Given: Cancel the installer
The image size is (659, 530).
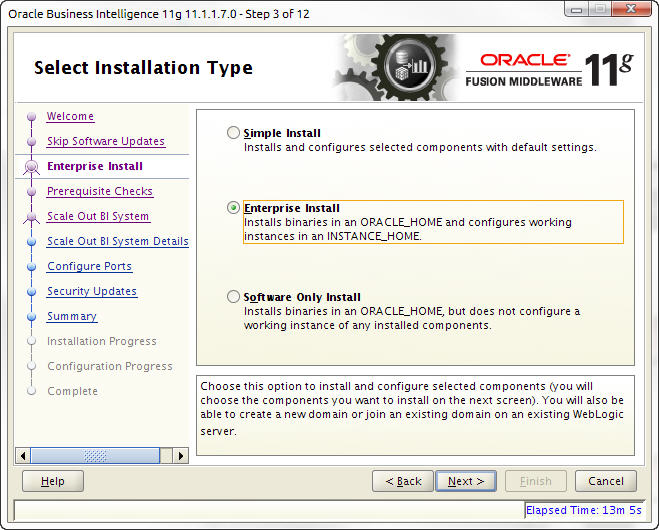Looking at the screenshot, I should click(x=606, y=481).
